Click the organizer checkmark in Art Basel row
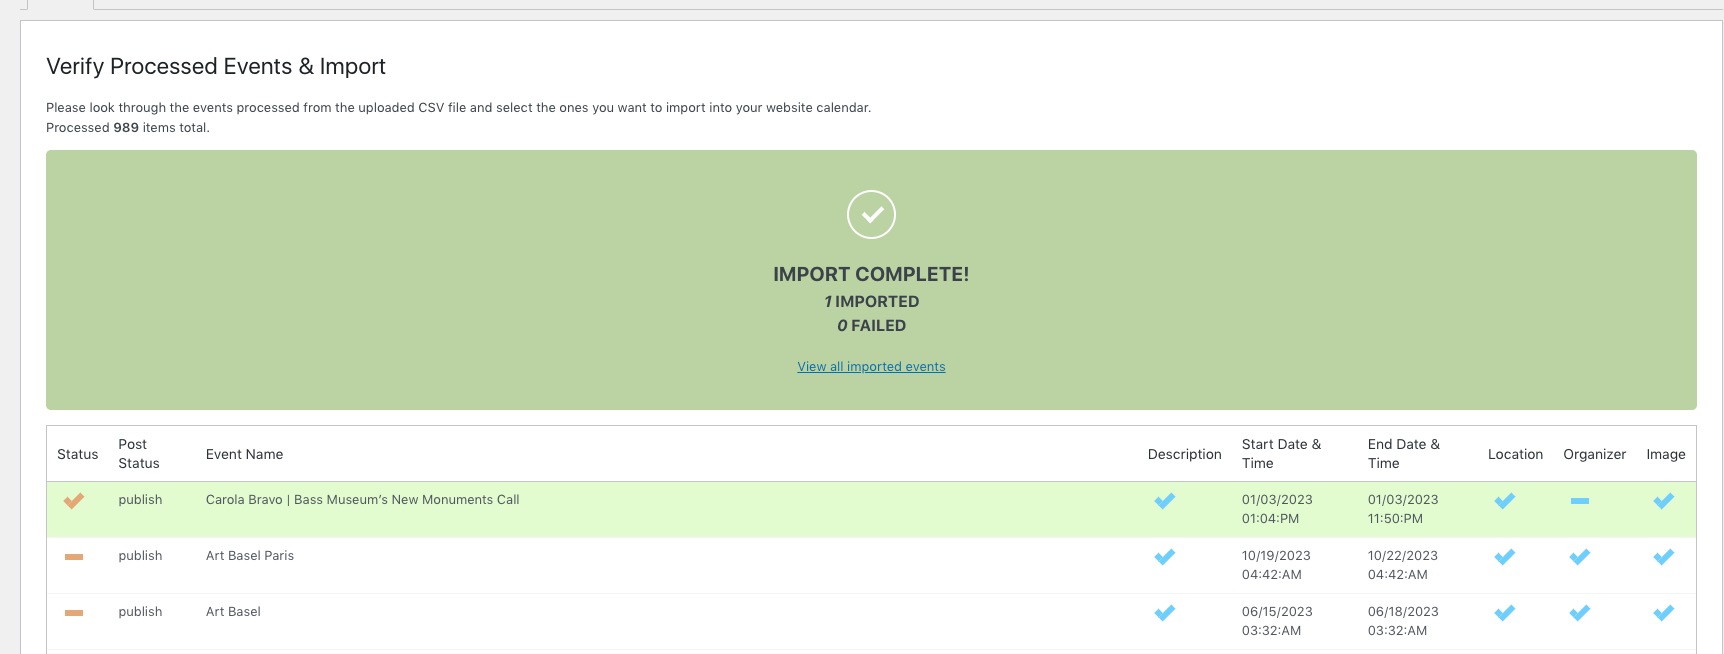The image size is (1724, 654). [1580, 613]
